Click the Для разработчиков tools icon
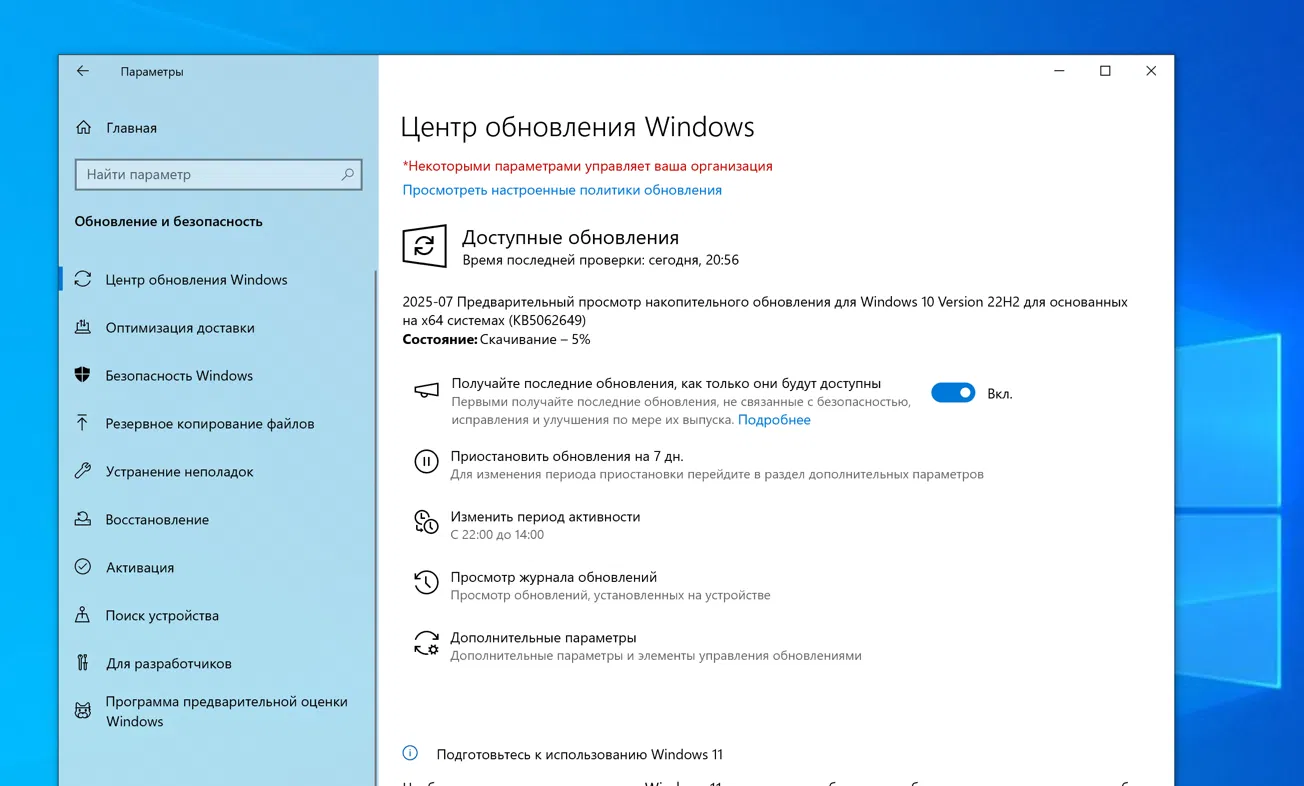Image resolution: width=1304 pixels, height=786 pixels. click(83, 663)
